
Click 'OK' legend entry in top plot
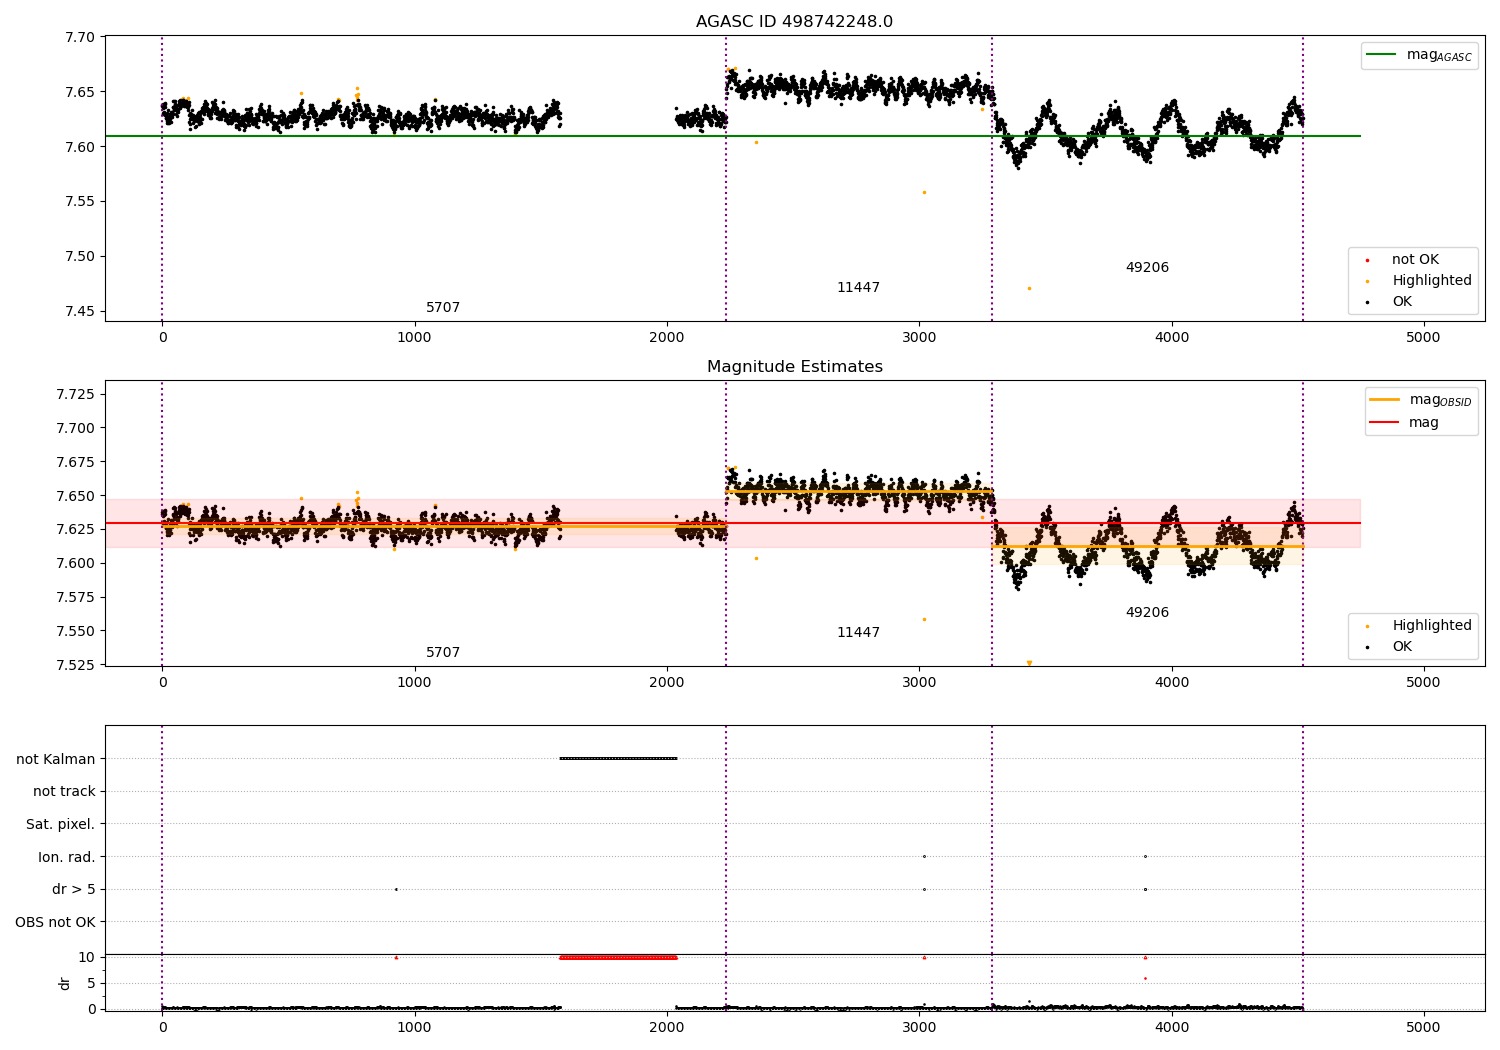tap(1402, 301)
